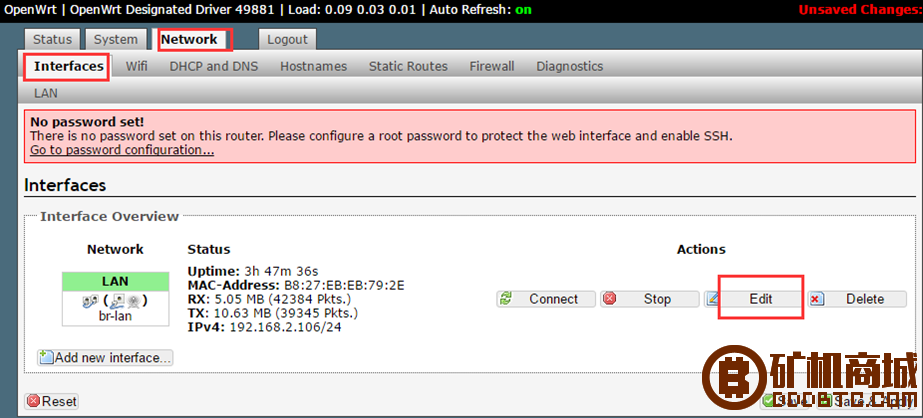This screenshot has width=923, height=418.
Task: Click the red Reset icon
Action: click(x=34, y=401)
